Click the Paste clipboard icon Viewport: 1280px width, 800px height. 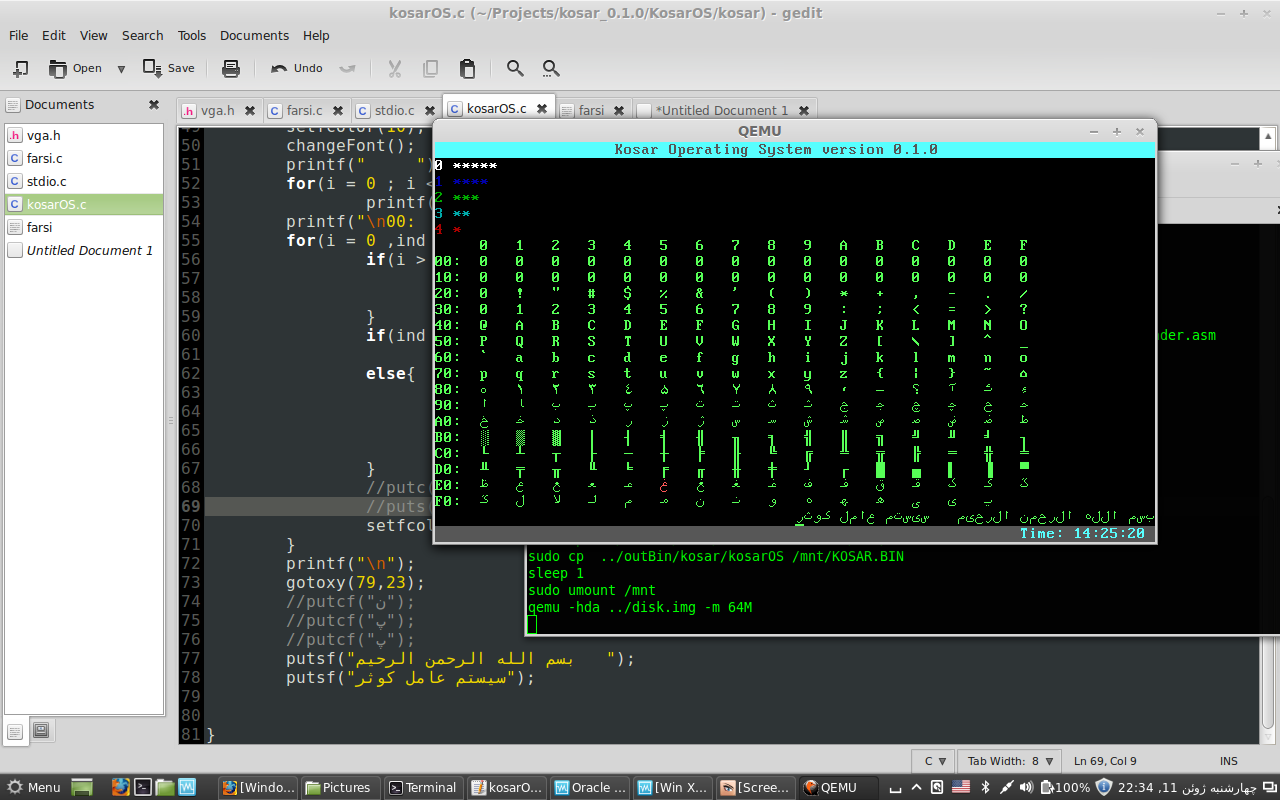click(x=467, y=69)
